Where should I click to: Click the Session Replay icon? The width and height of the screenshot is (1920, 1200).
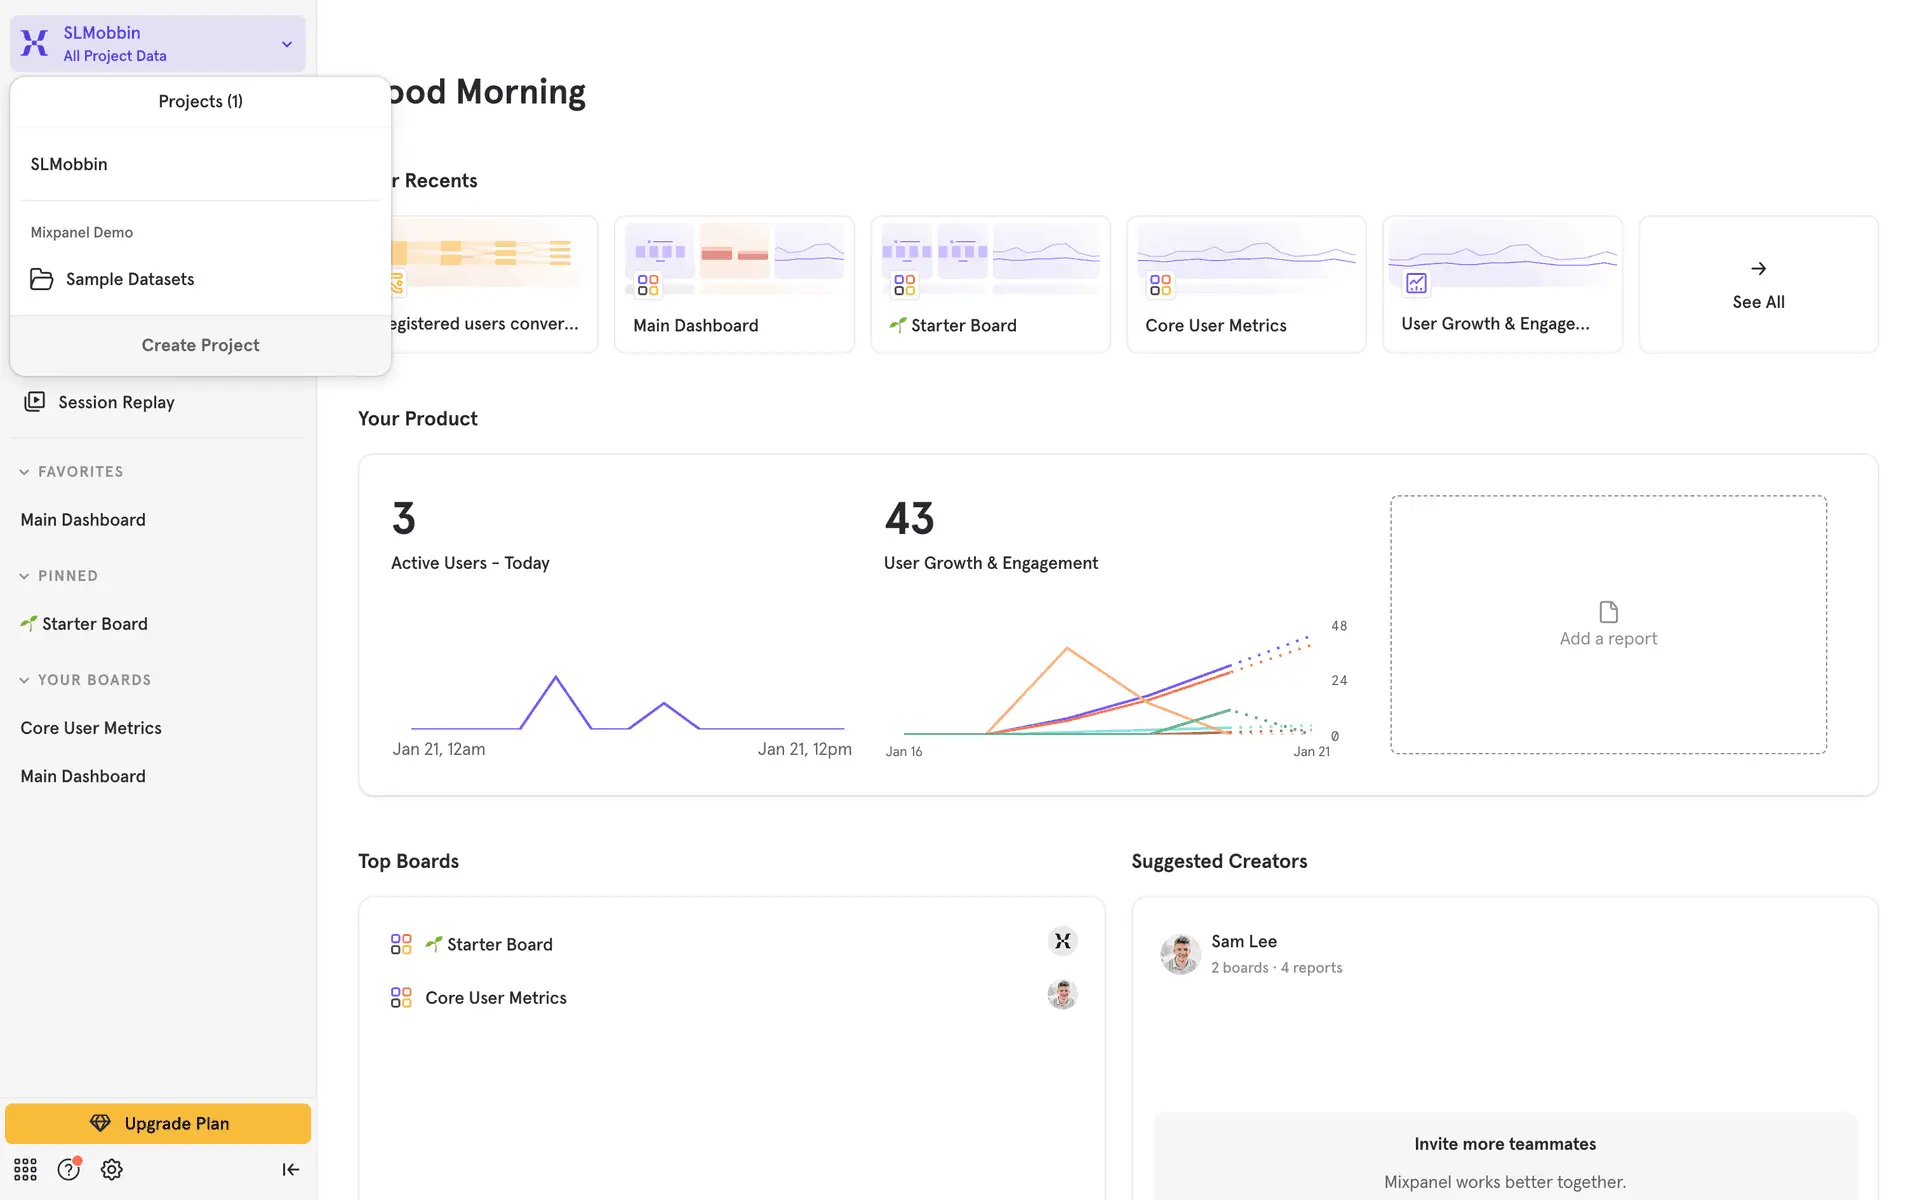click(35, 402)
